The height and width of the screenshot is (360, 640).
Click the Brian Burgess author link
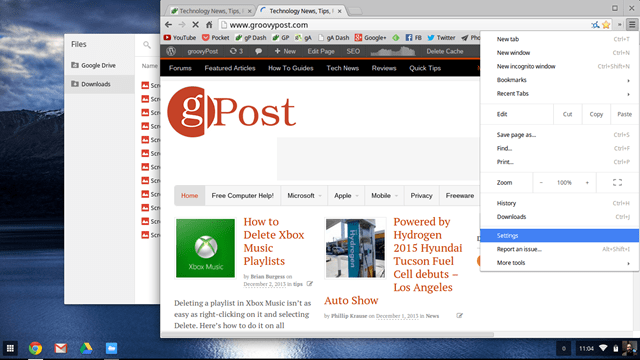(x=267, y=276)
